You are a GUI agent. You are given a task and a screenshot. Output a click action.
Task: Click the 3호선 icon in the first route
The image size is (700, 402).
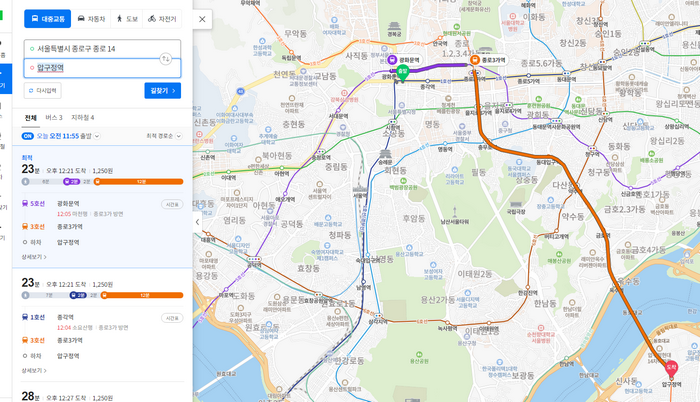(x=25, y=226)
